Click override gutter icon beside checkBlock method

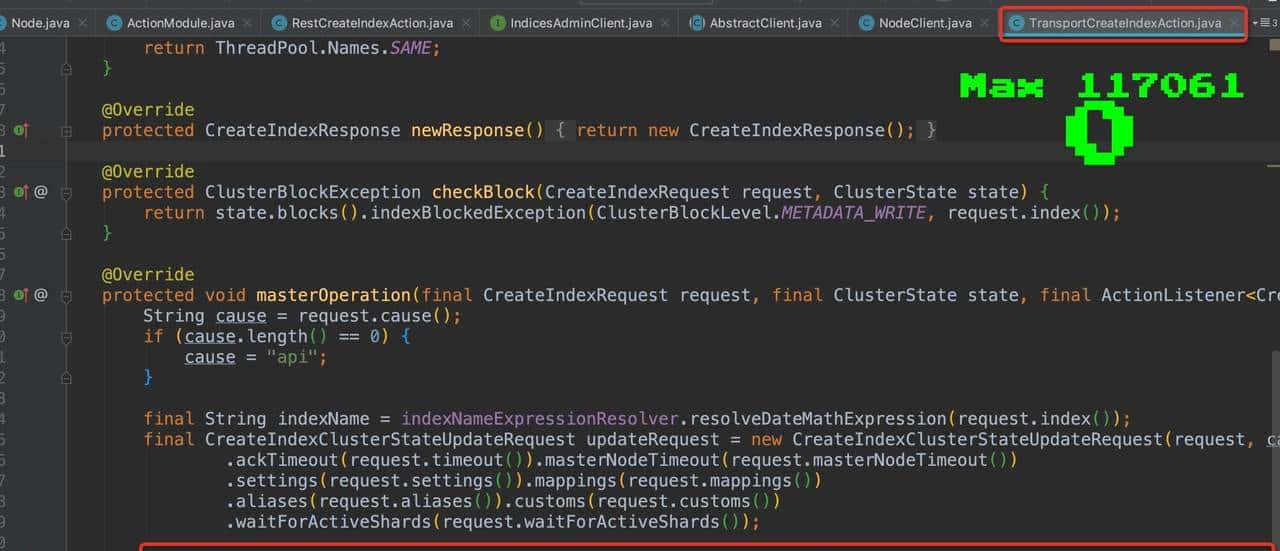click(21, 192)
